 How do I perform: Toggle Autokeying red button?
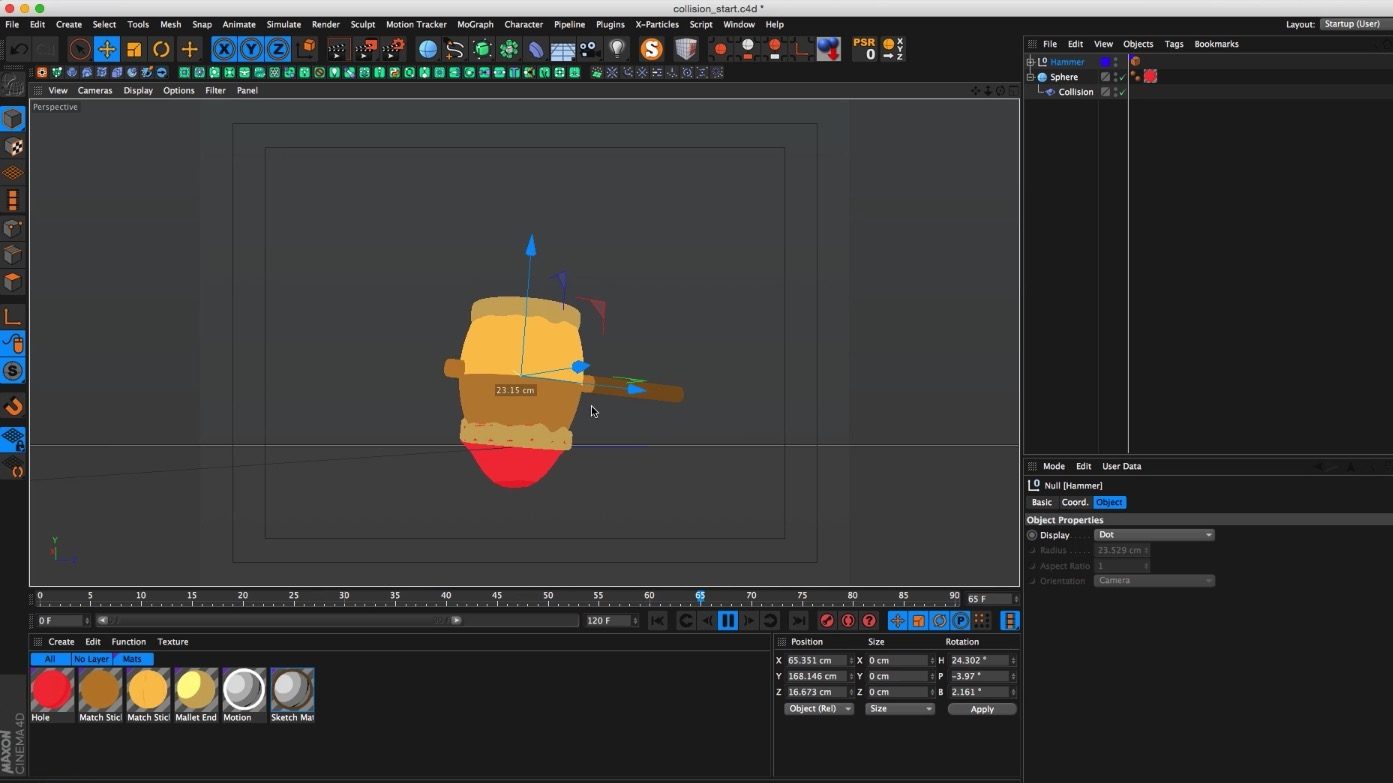[848, 621]
